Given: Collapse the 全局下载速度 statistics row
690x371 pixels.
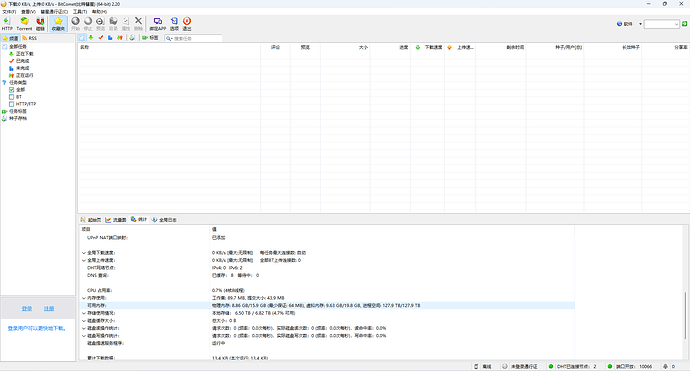Looking at the screenshot, I should 84,253.
